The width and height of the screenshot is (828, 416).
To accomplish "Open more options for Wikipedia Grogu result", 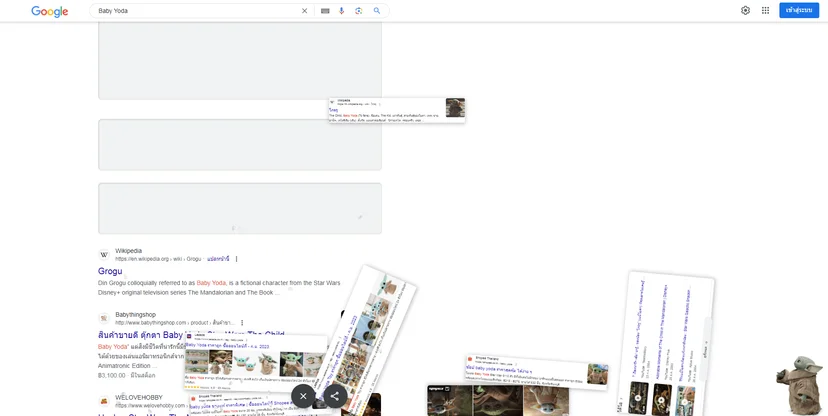I will click(237, 259).
